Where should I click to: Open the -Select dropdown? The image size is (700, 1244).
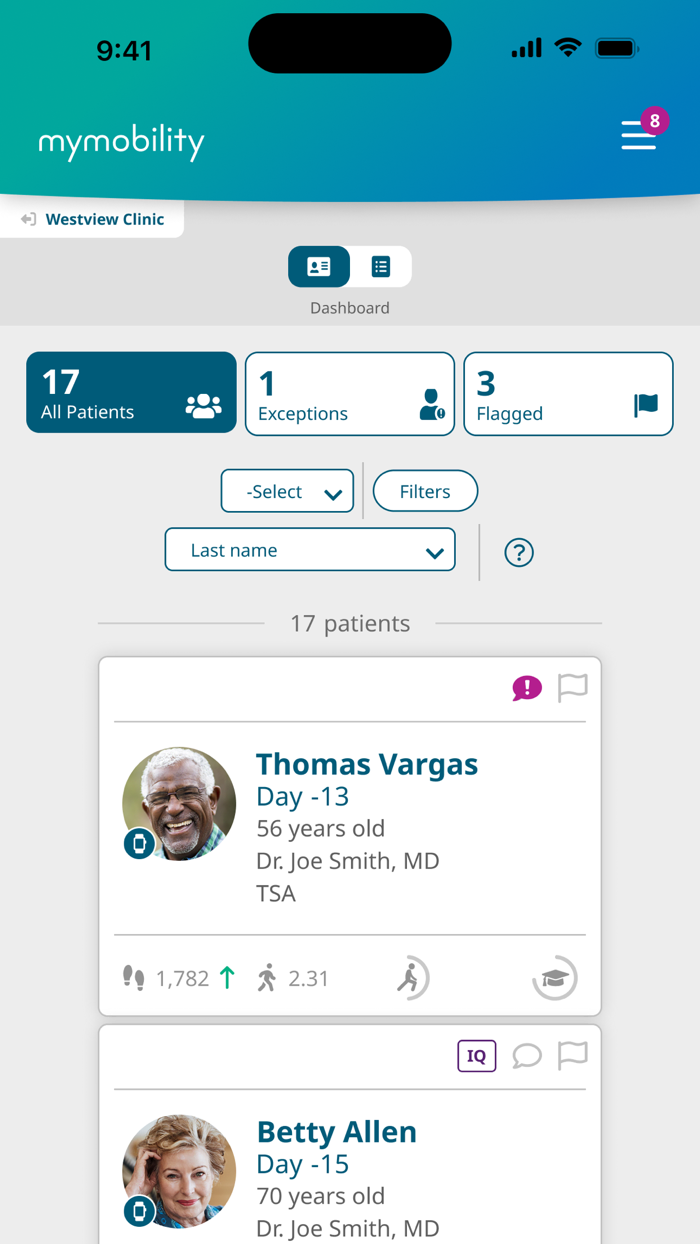(287, 491)
